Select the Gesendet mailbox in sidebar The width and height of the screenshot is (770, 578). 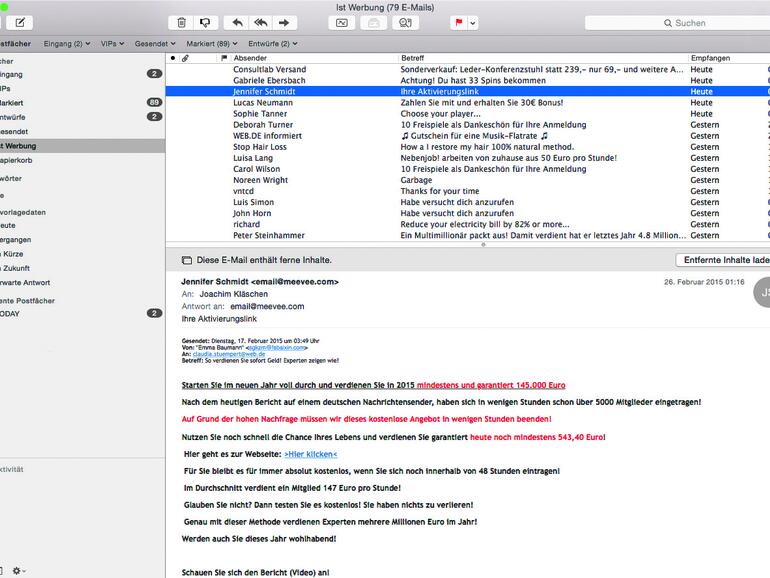pos(82,132)
